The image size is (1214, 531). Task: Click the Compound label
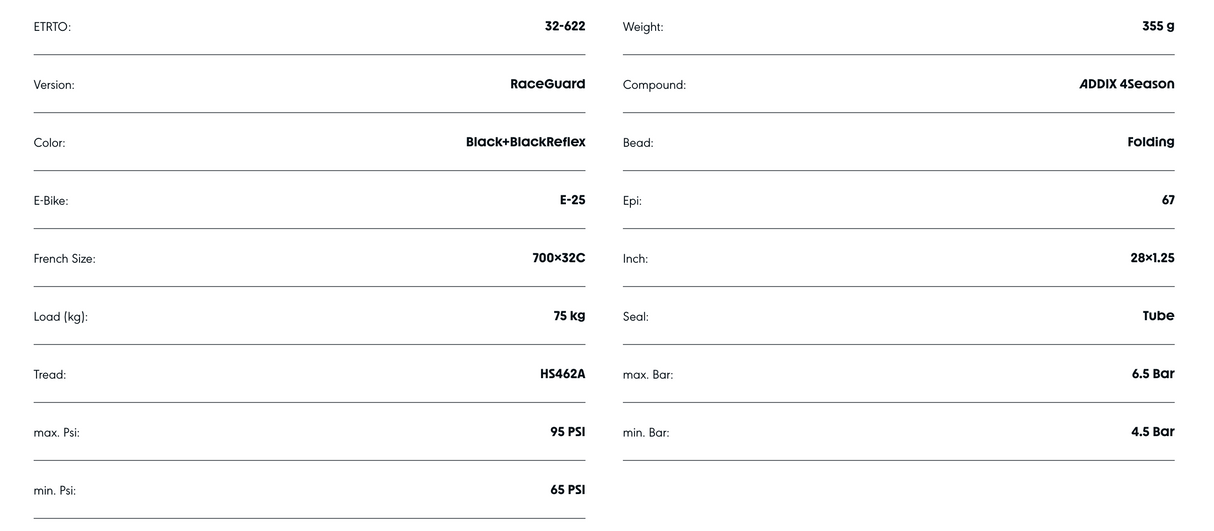(x=654, y=86)
